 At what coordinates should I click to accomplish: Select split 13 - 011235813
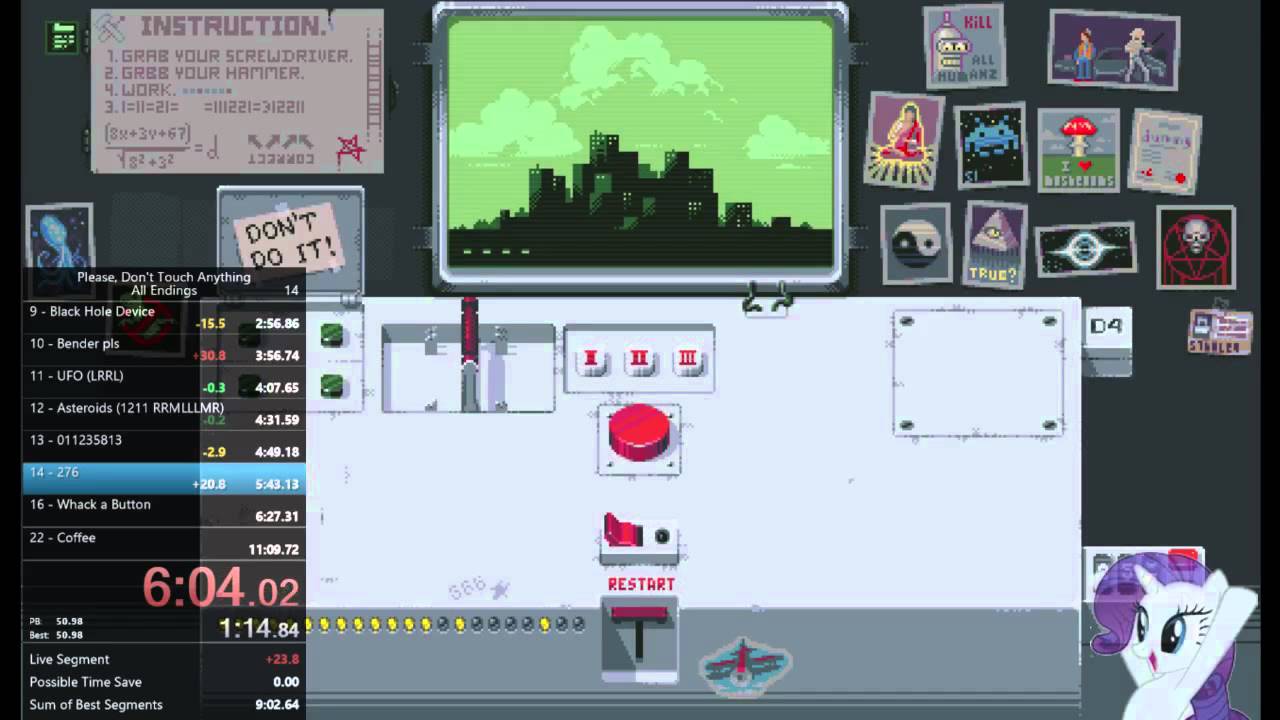[x=164, y=446]
